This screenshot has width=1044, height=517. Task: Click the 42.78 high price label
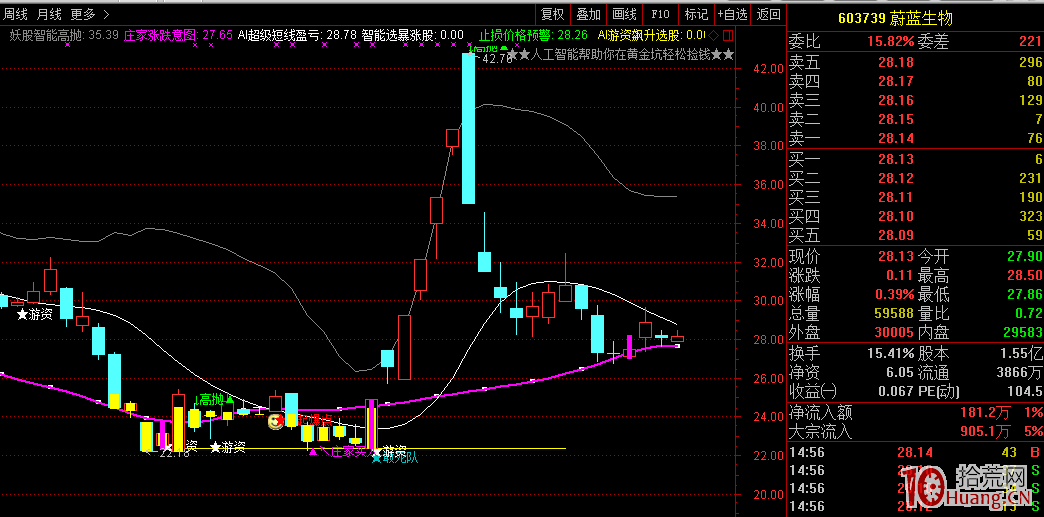tap(497, 59)
